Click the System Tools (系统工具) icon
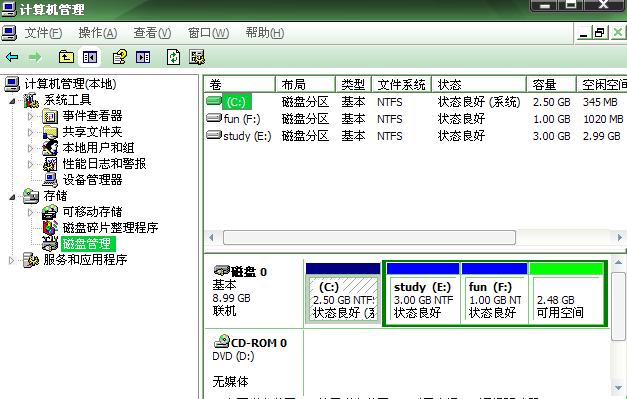This screenshot has width=627, height=399. pyautogui.click(x=31, y=100)
